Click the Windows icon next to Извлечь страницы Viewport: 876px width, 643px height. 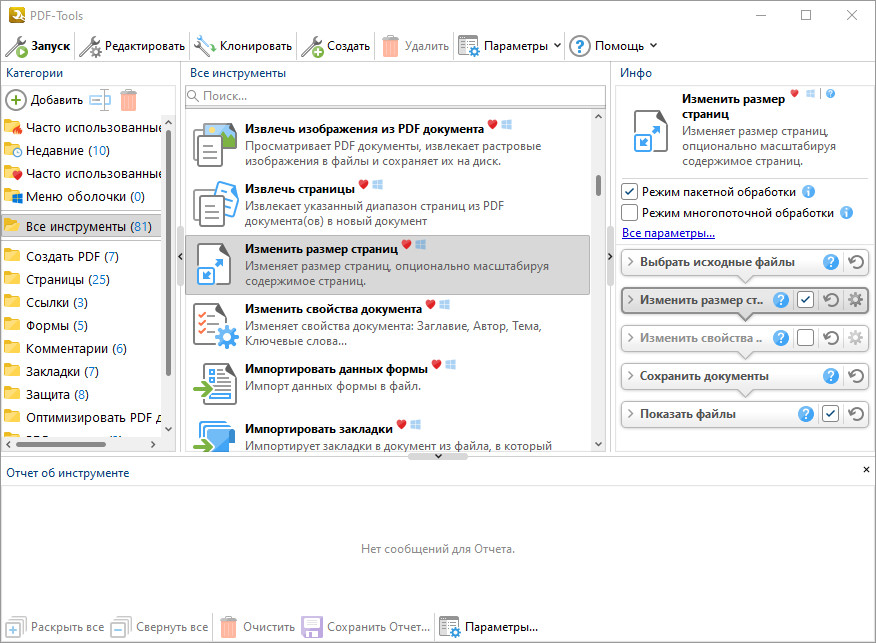coord(378,184)
